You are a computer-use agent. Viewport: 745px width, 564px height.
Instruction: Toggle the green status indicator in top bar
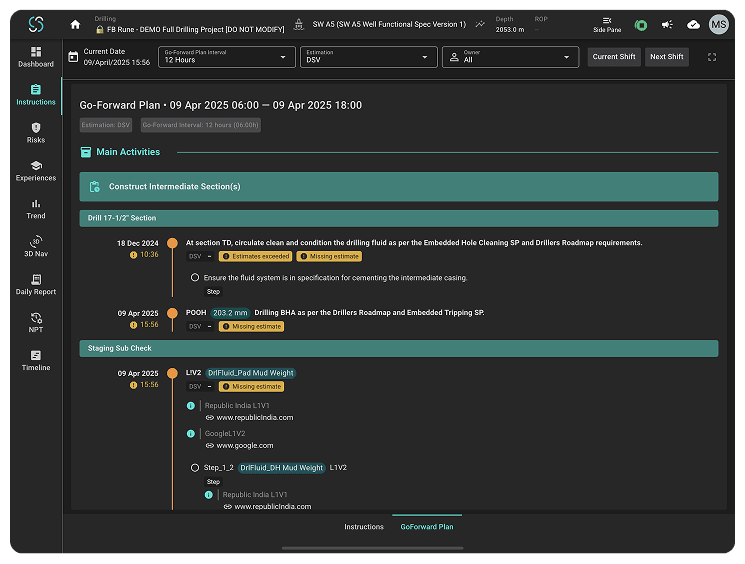pyautogui.click(x=640, y=25)
